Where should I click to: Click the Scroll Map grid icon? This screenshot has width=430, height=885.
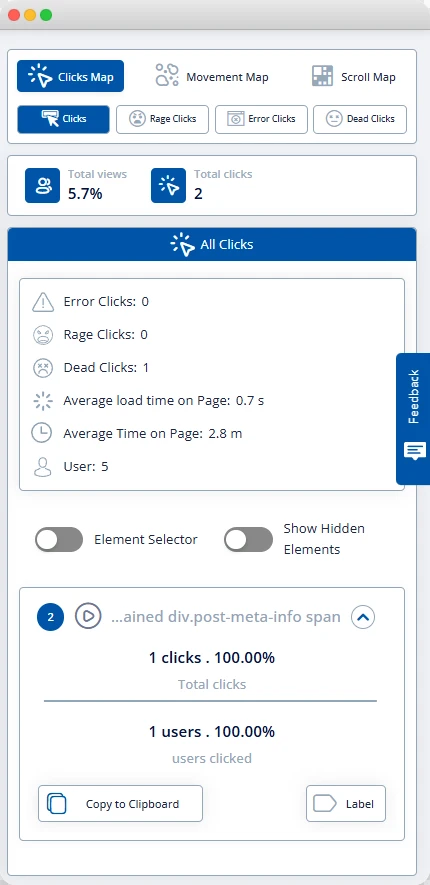(322, 76)
